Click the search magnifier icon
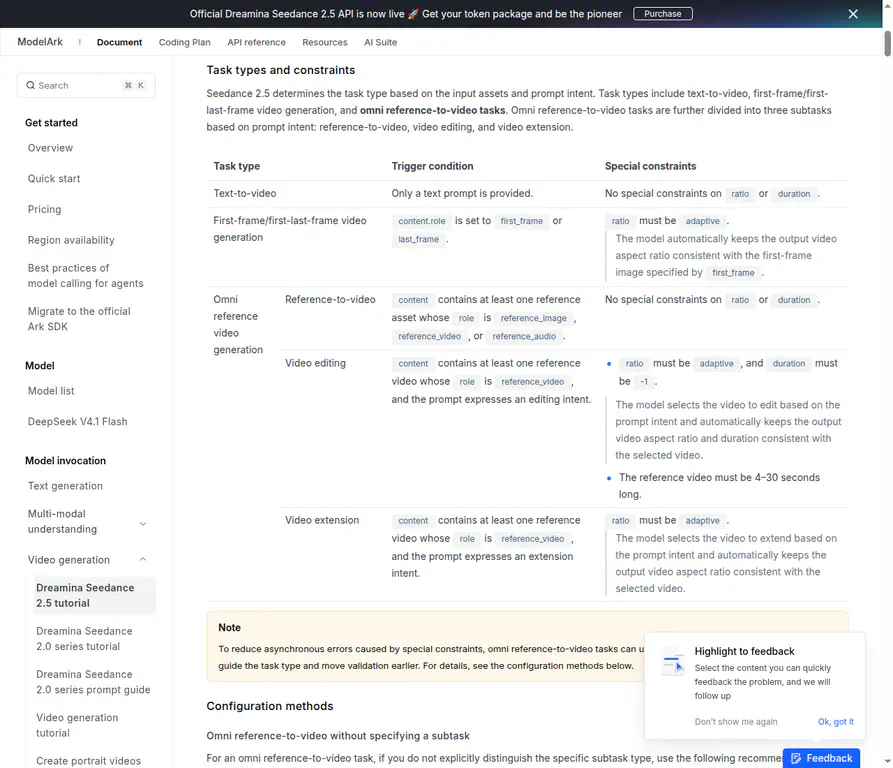Image resolution: width=893 pixels, height=768 pixels. point(30,85)
